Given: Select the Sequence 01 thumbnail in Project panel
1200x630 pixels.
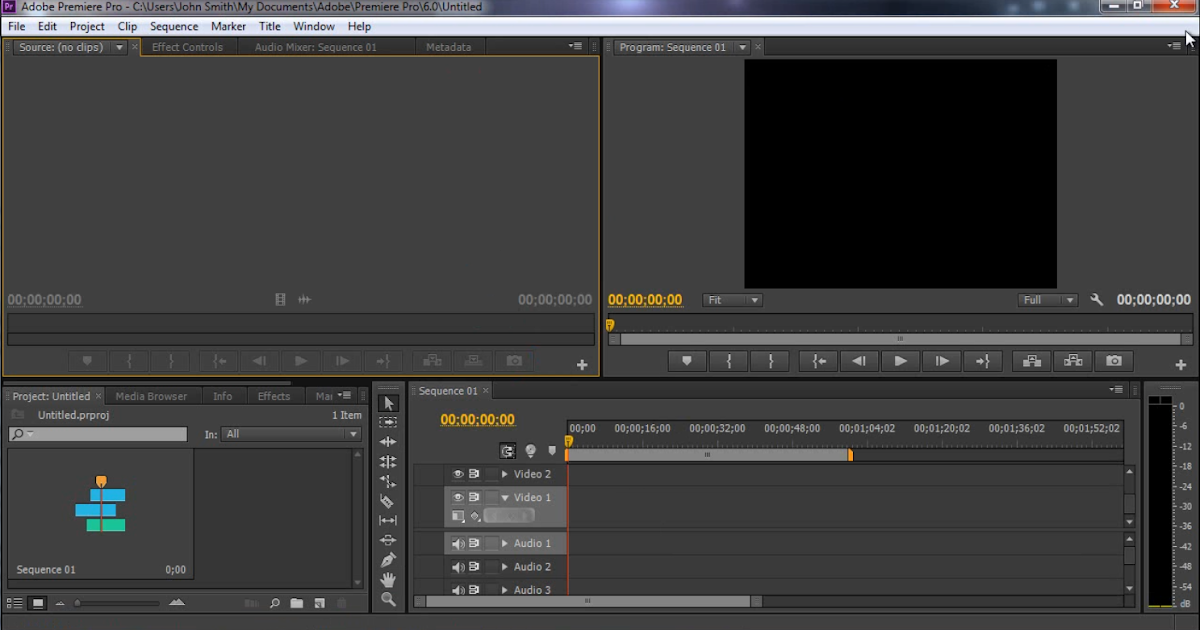Looking at the screenshot, I should click(x=100, y=513).
